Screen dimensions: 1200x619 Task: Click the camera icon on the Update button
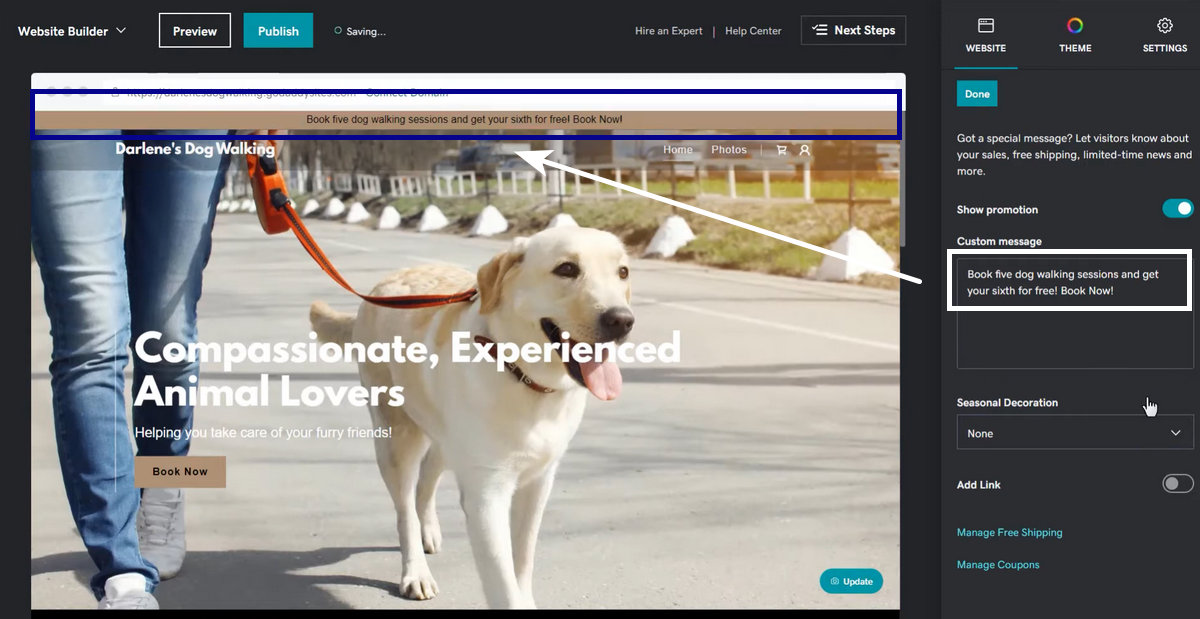(x=835, y=581)
